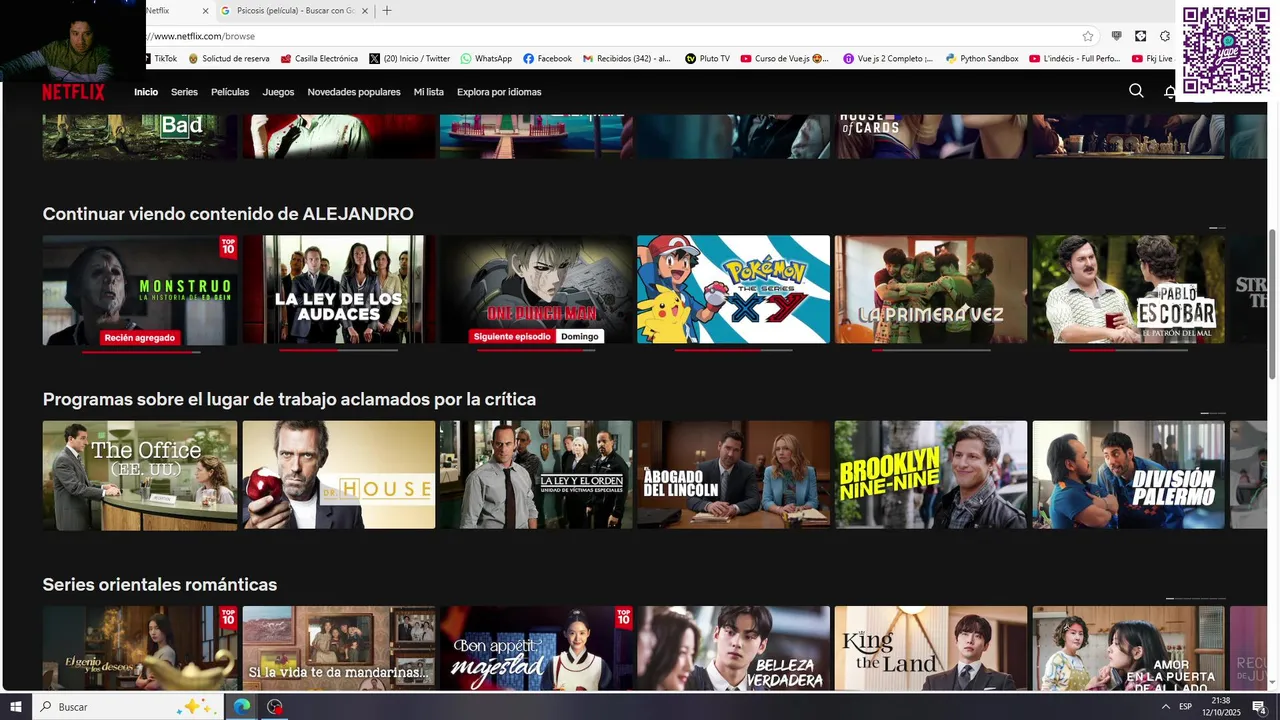Image resolution: width=1280 pixels, height=720 pixels.
Task: Open División Palermo thumbnail
Action: tap(1128, 475)
